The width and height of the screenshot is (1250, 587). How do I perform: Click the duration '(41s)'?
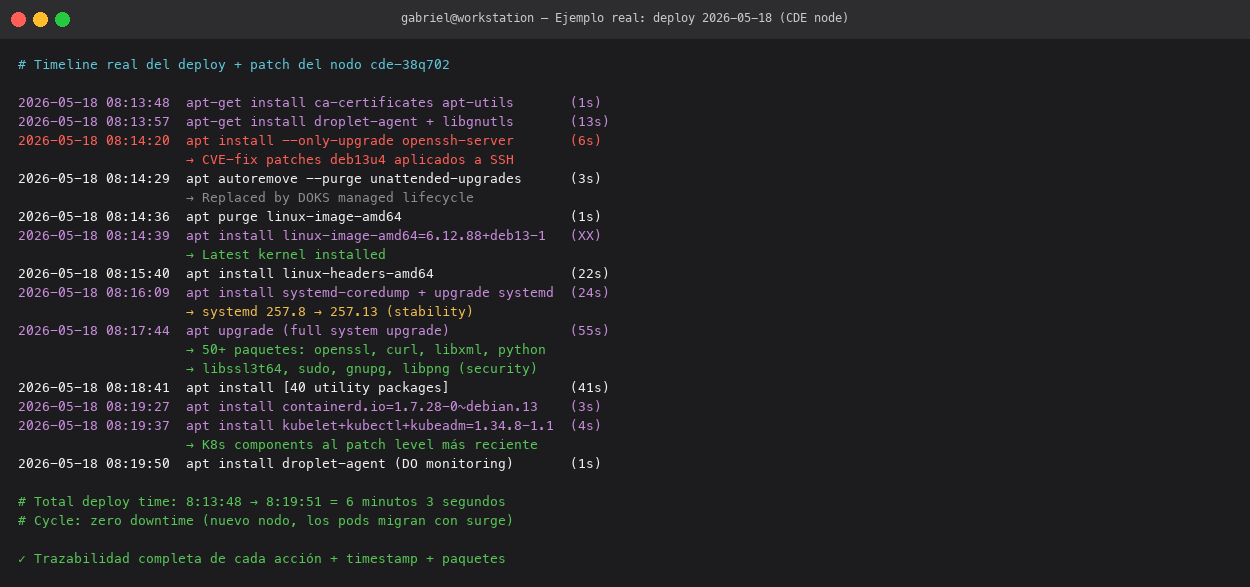click(590, 388)
